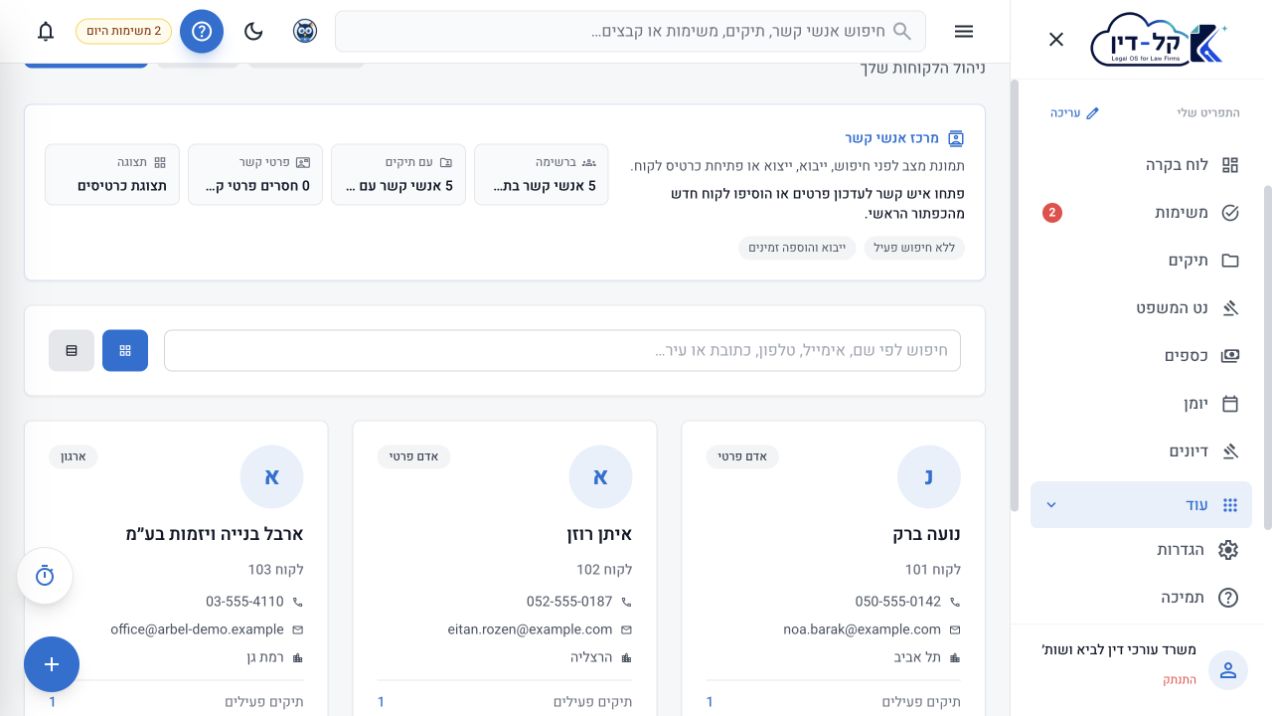
Task: Switch to list table view
Action: (x=71, y=351)
